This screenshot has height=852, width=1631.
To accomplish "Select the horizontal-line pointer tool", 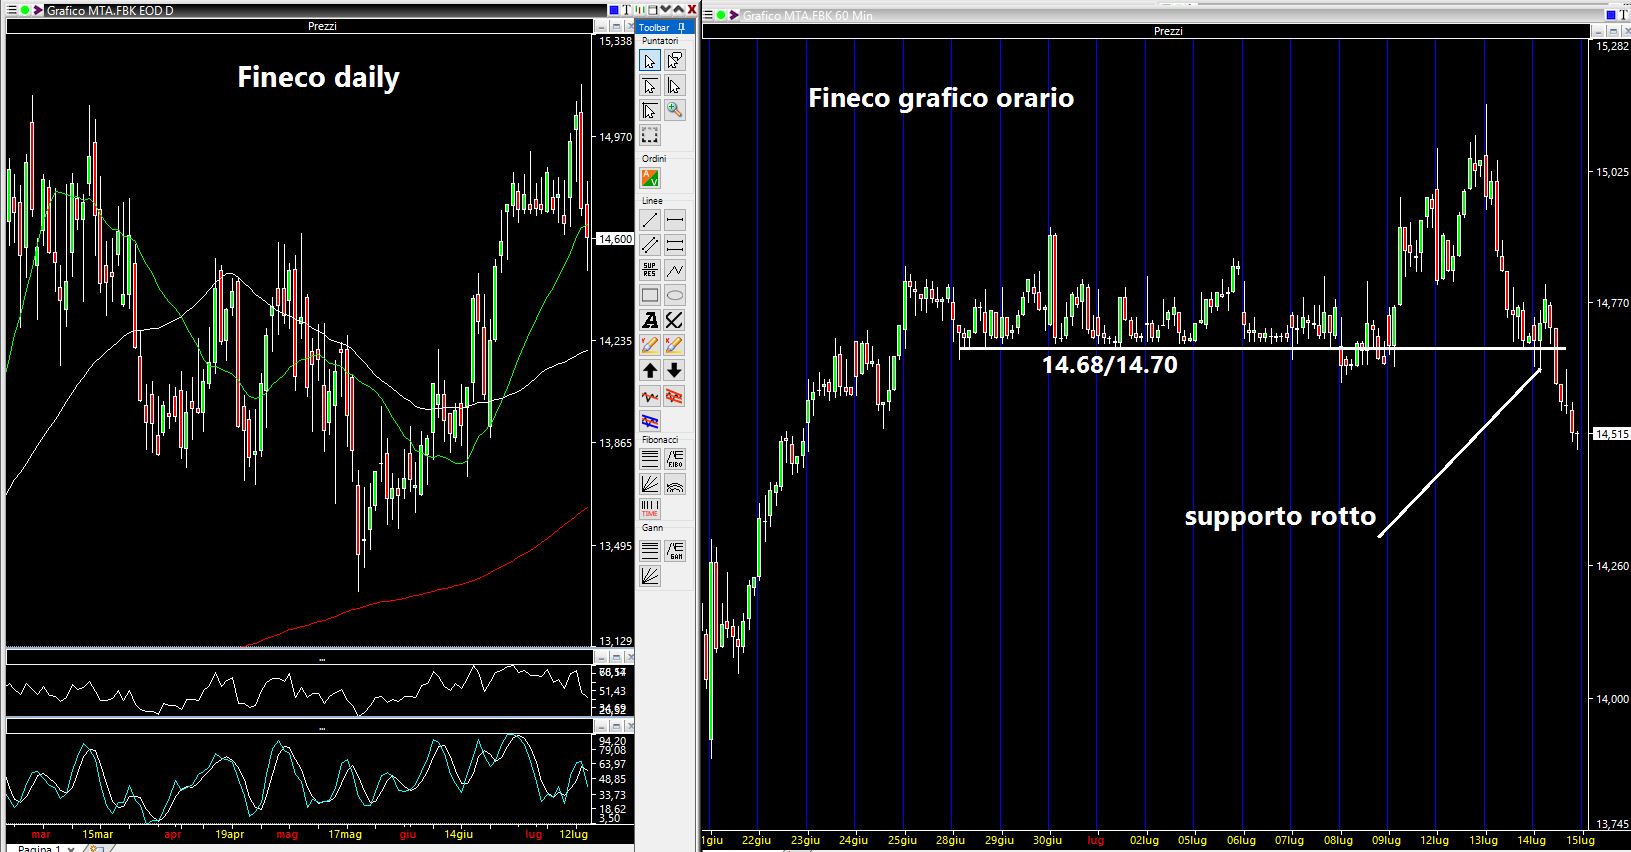I will (x=650, y=86).
